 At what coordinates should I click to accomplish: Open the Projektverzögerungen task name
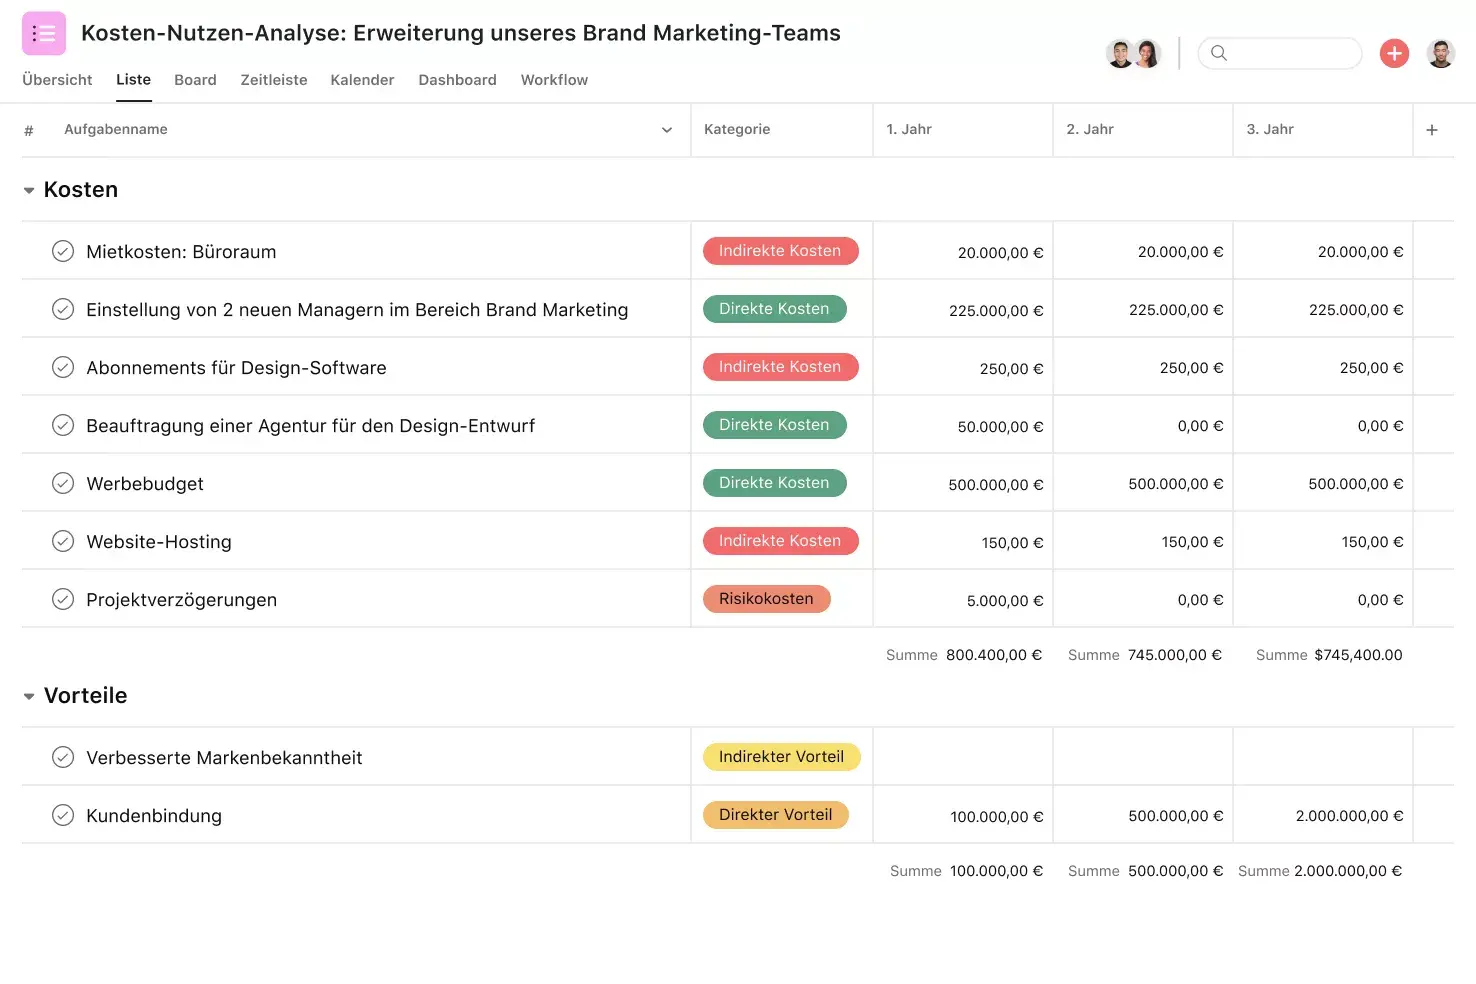click(x=181, y=600)
